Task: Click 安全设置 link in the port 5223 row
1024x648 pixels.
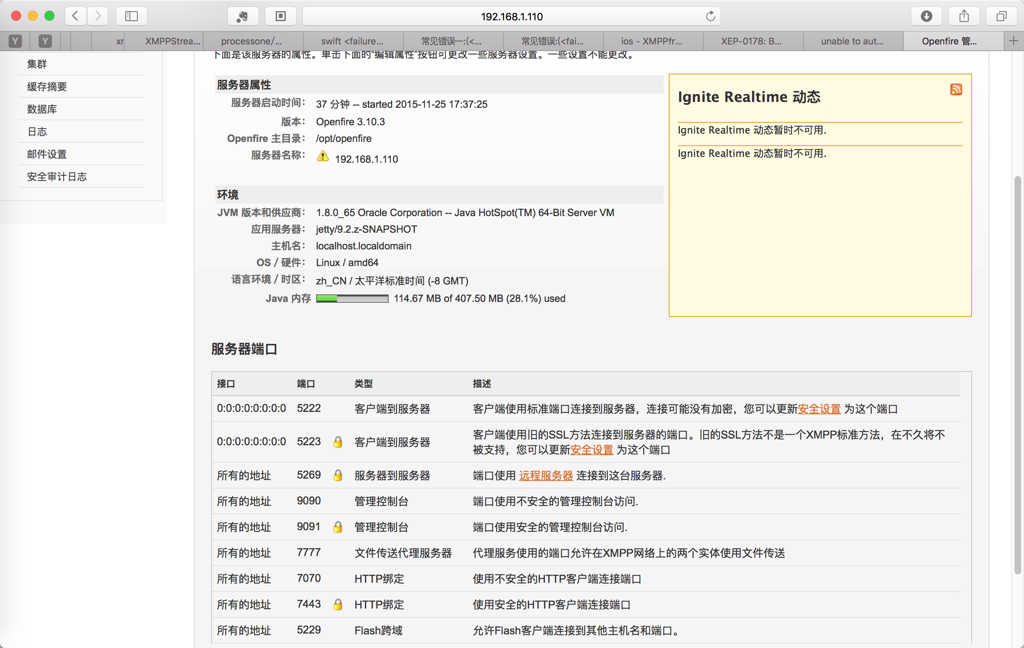Action: pos(592,450)
